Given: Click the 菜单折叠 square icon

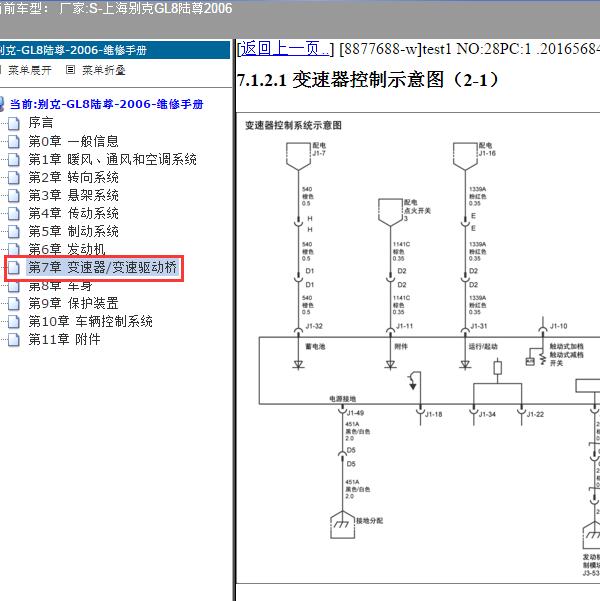Looking at the screenshot, I should tap(70, 69).
